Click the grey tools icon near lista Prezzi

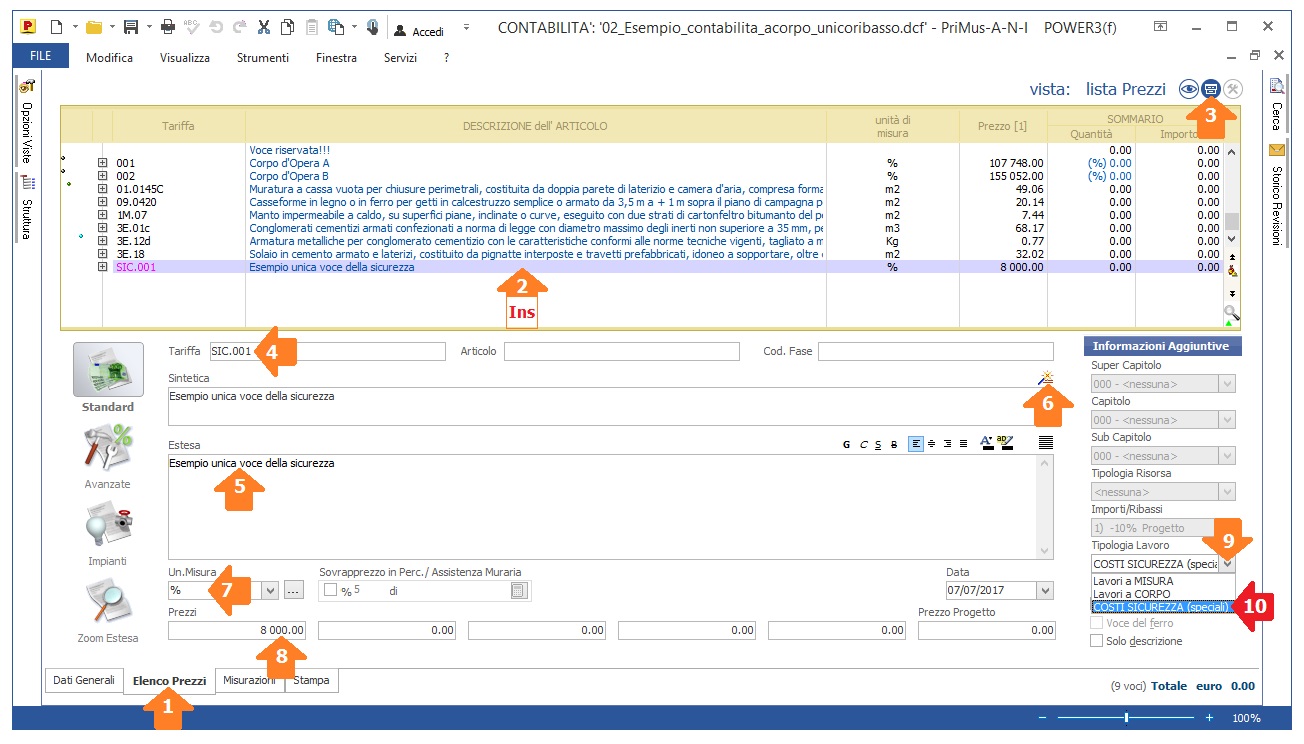[x=1233, y=89]
